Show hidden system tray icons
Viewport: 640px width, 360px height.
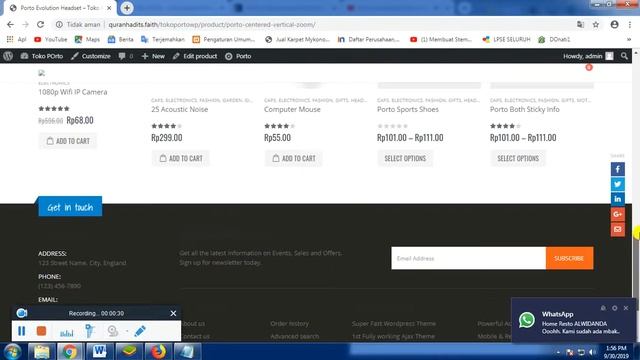pos(558,352)
